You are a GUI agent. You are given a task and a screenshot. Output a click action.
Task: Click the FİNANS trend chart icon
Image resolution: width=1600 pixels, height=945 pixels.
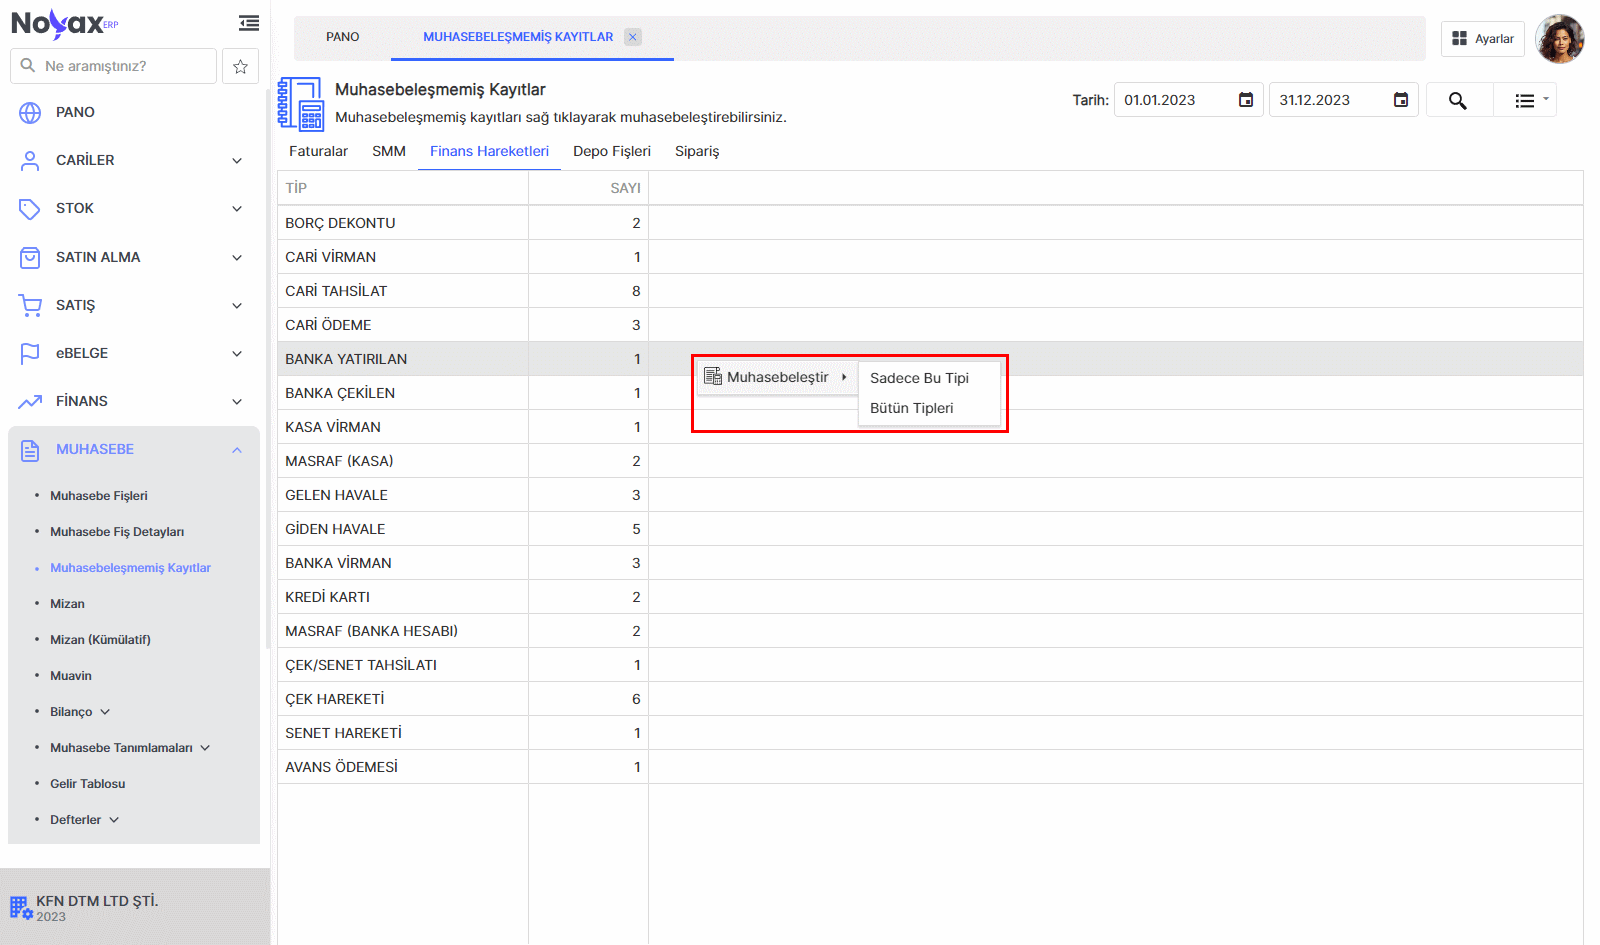(30, 401)
